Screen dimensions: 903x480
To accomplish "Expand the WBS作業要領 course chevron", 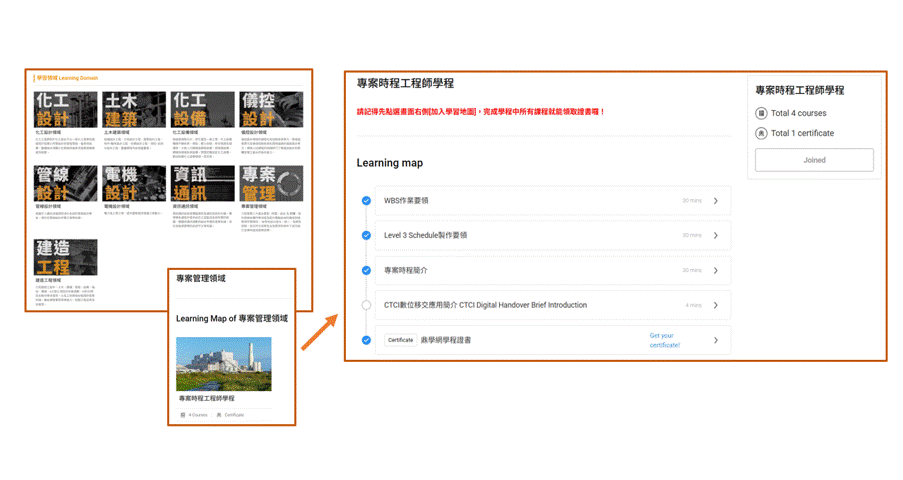I will click(716, 201).
